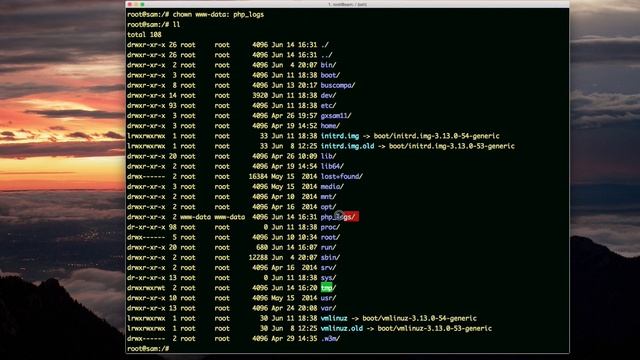Select the 'lib64/' directory name
640x360 pixels.
(332, 166)
